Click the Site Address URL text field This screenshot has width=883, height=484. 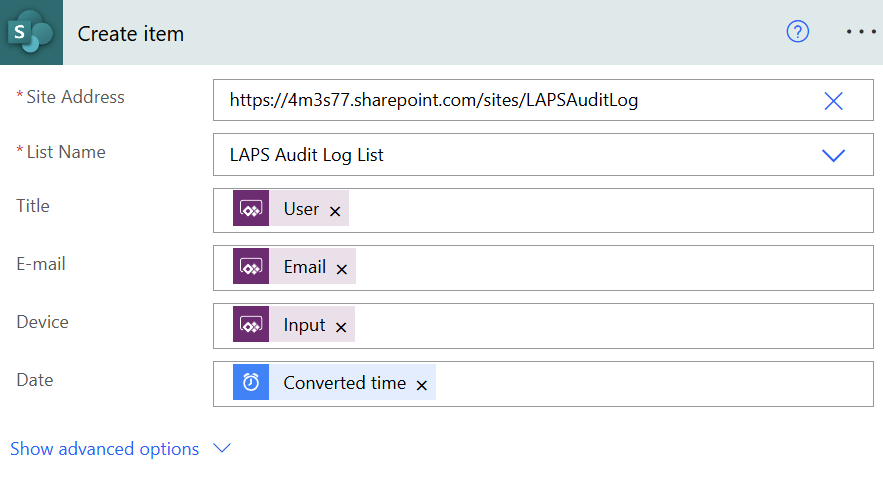click(x=500, y=100)
